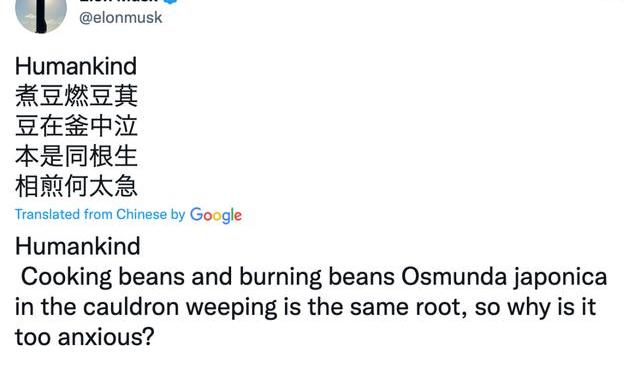Image resolution: width=640 pixels, height=369 pixels.
Task: Click the word "Cooking" in the translation
Action: 67,277
